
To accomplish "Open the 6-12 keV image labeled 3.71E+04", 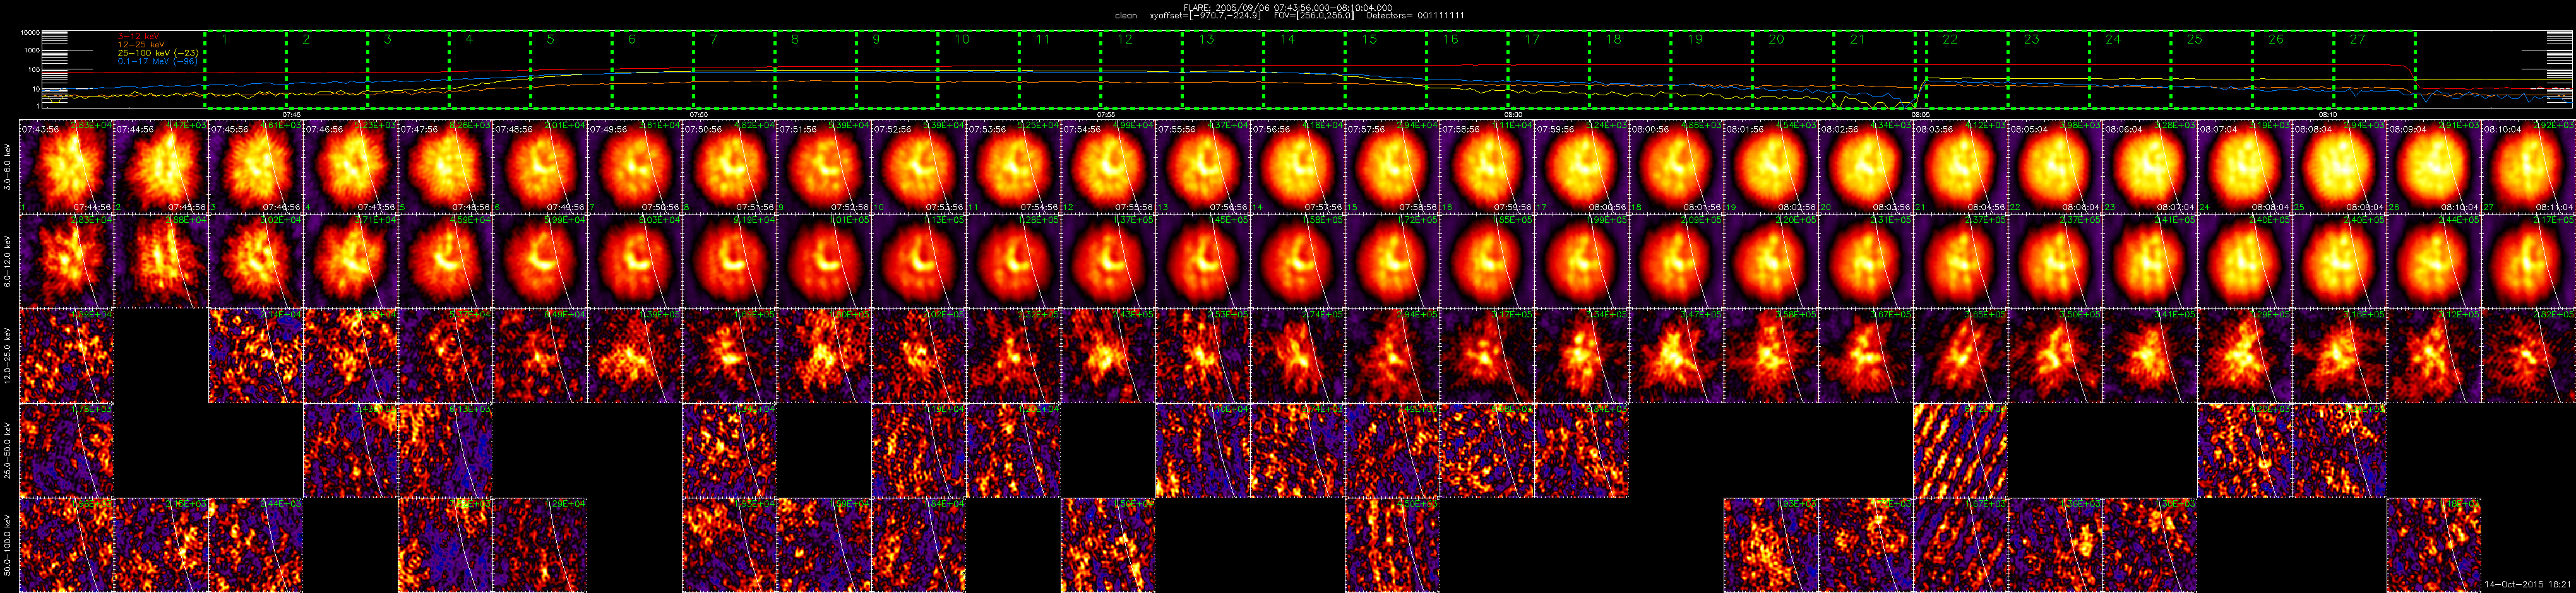I will [x=350, y=262].
